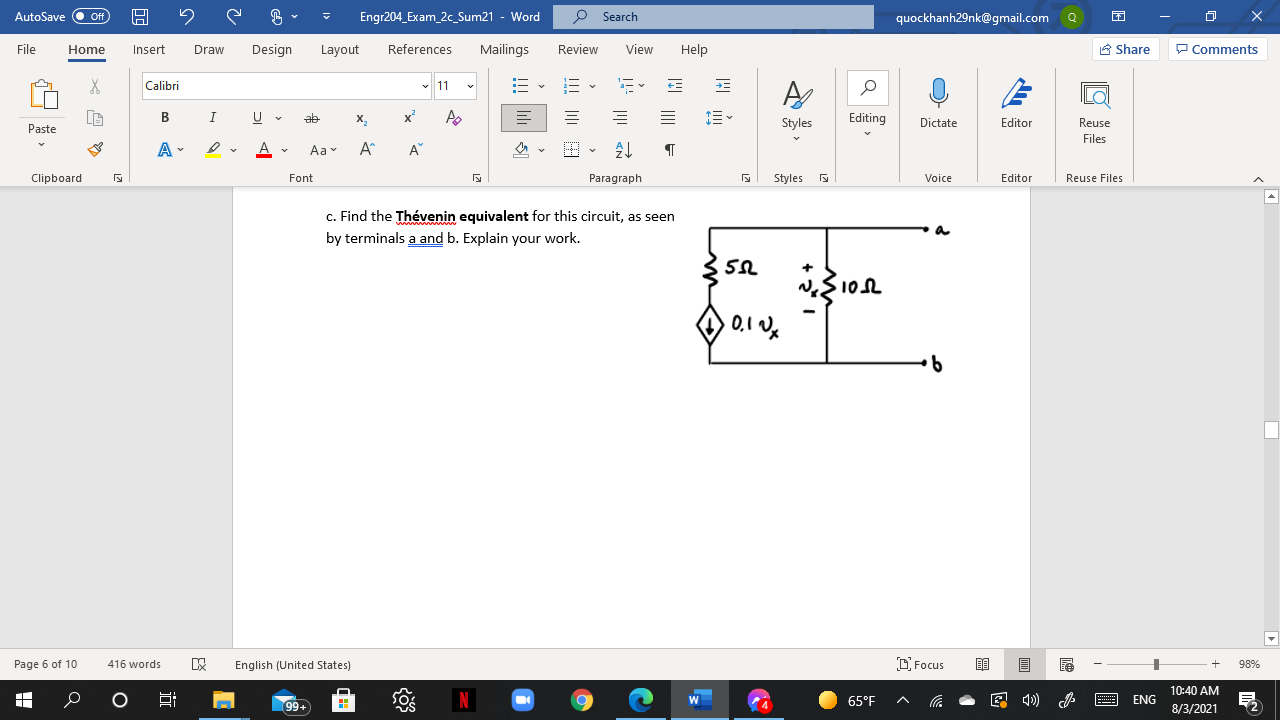Screen dimensions: 1280x720
Task: Open the font size dropdown
Action: pos(470,86)
